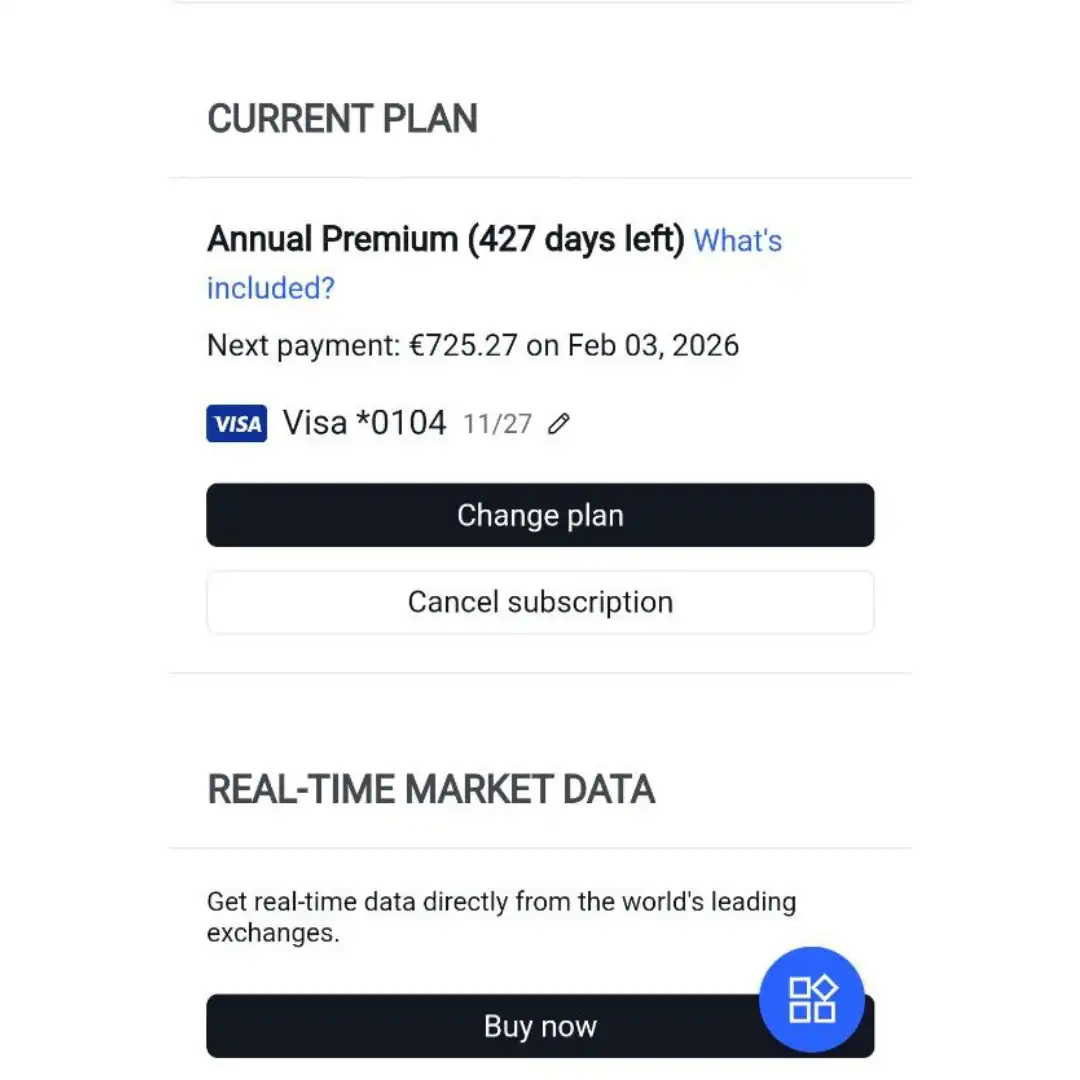
Task: Click the Visa icon next to *0104
Action: 236,423
